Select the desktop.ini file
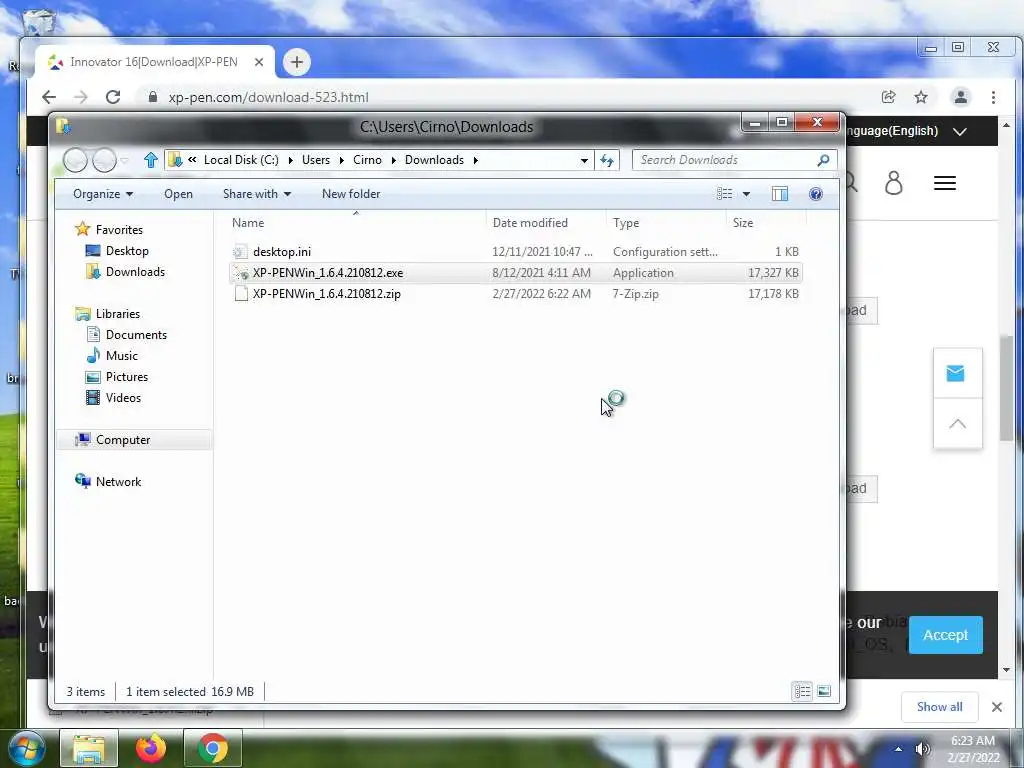This screenshot has height=768, width=1024. [516, 251]
